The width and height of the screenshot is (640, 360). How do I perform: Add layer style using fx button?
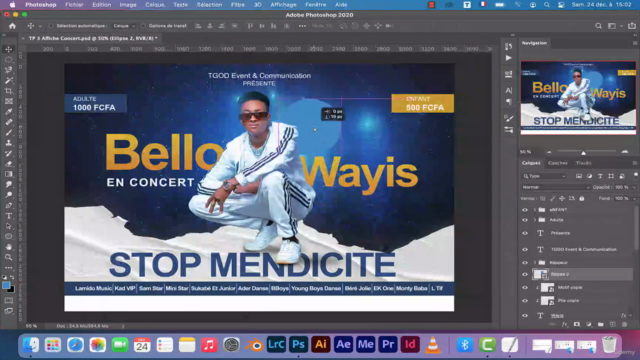[x=564, y=324]
